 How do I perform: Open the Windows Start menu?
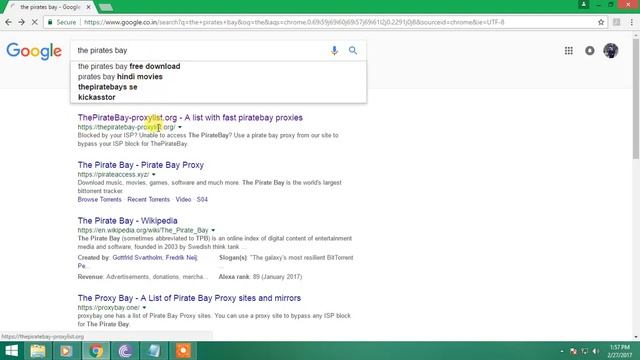click(11, 351)
